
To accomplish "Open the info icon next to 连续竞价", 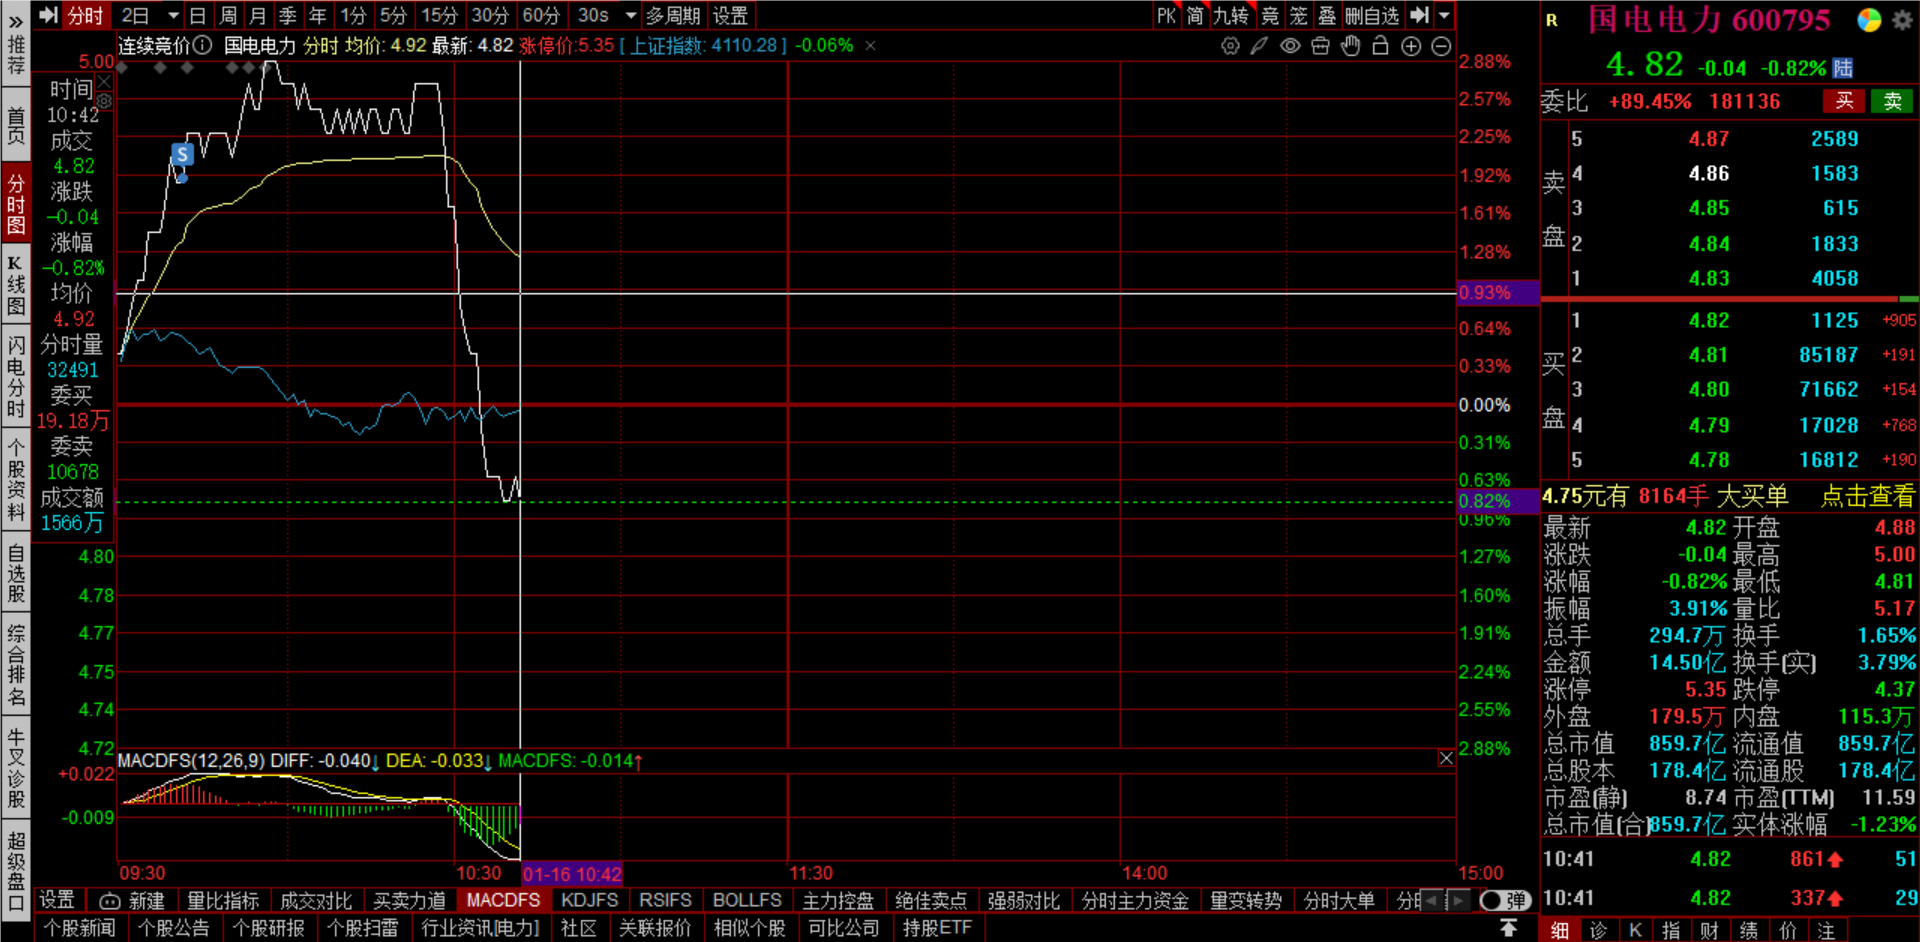I will (x=203, y=45).
